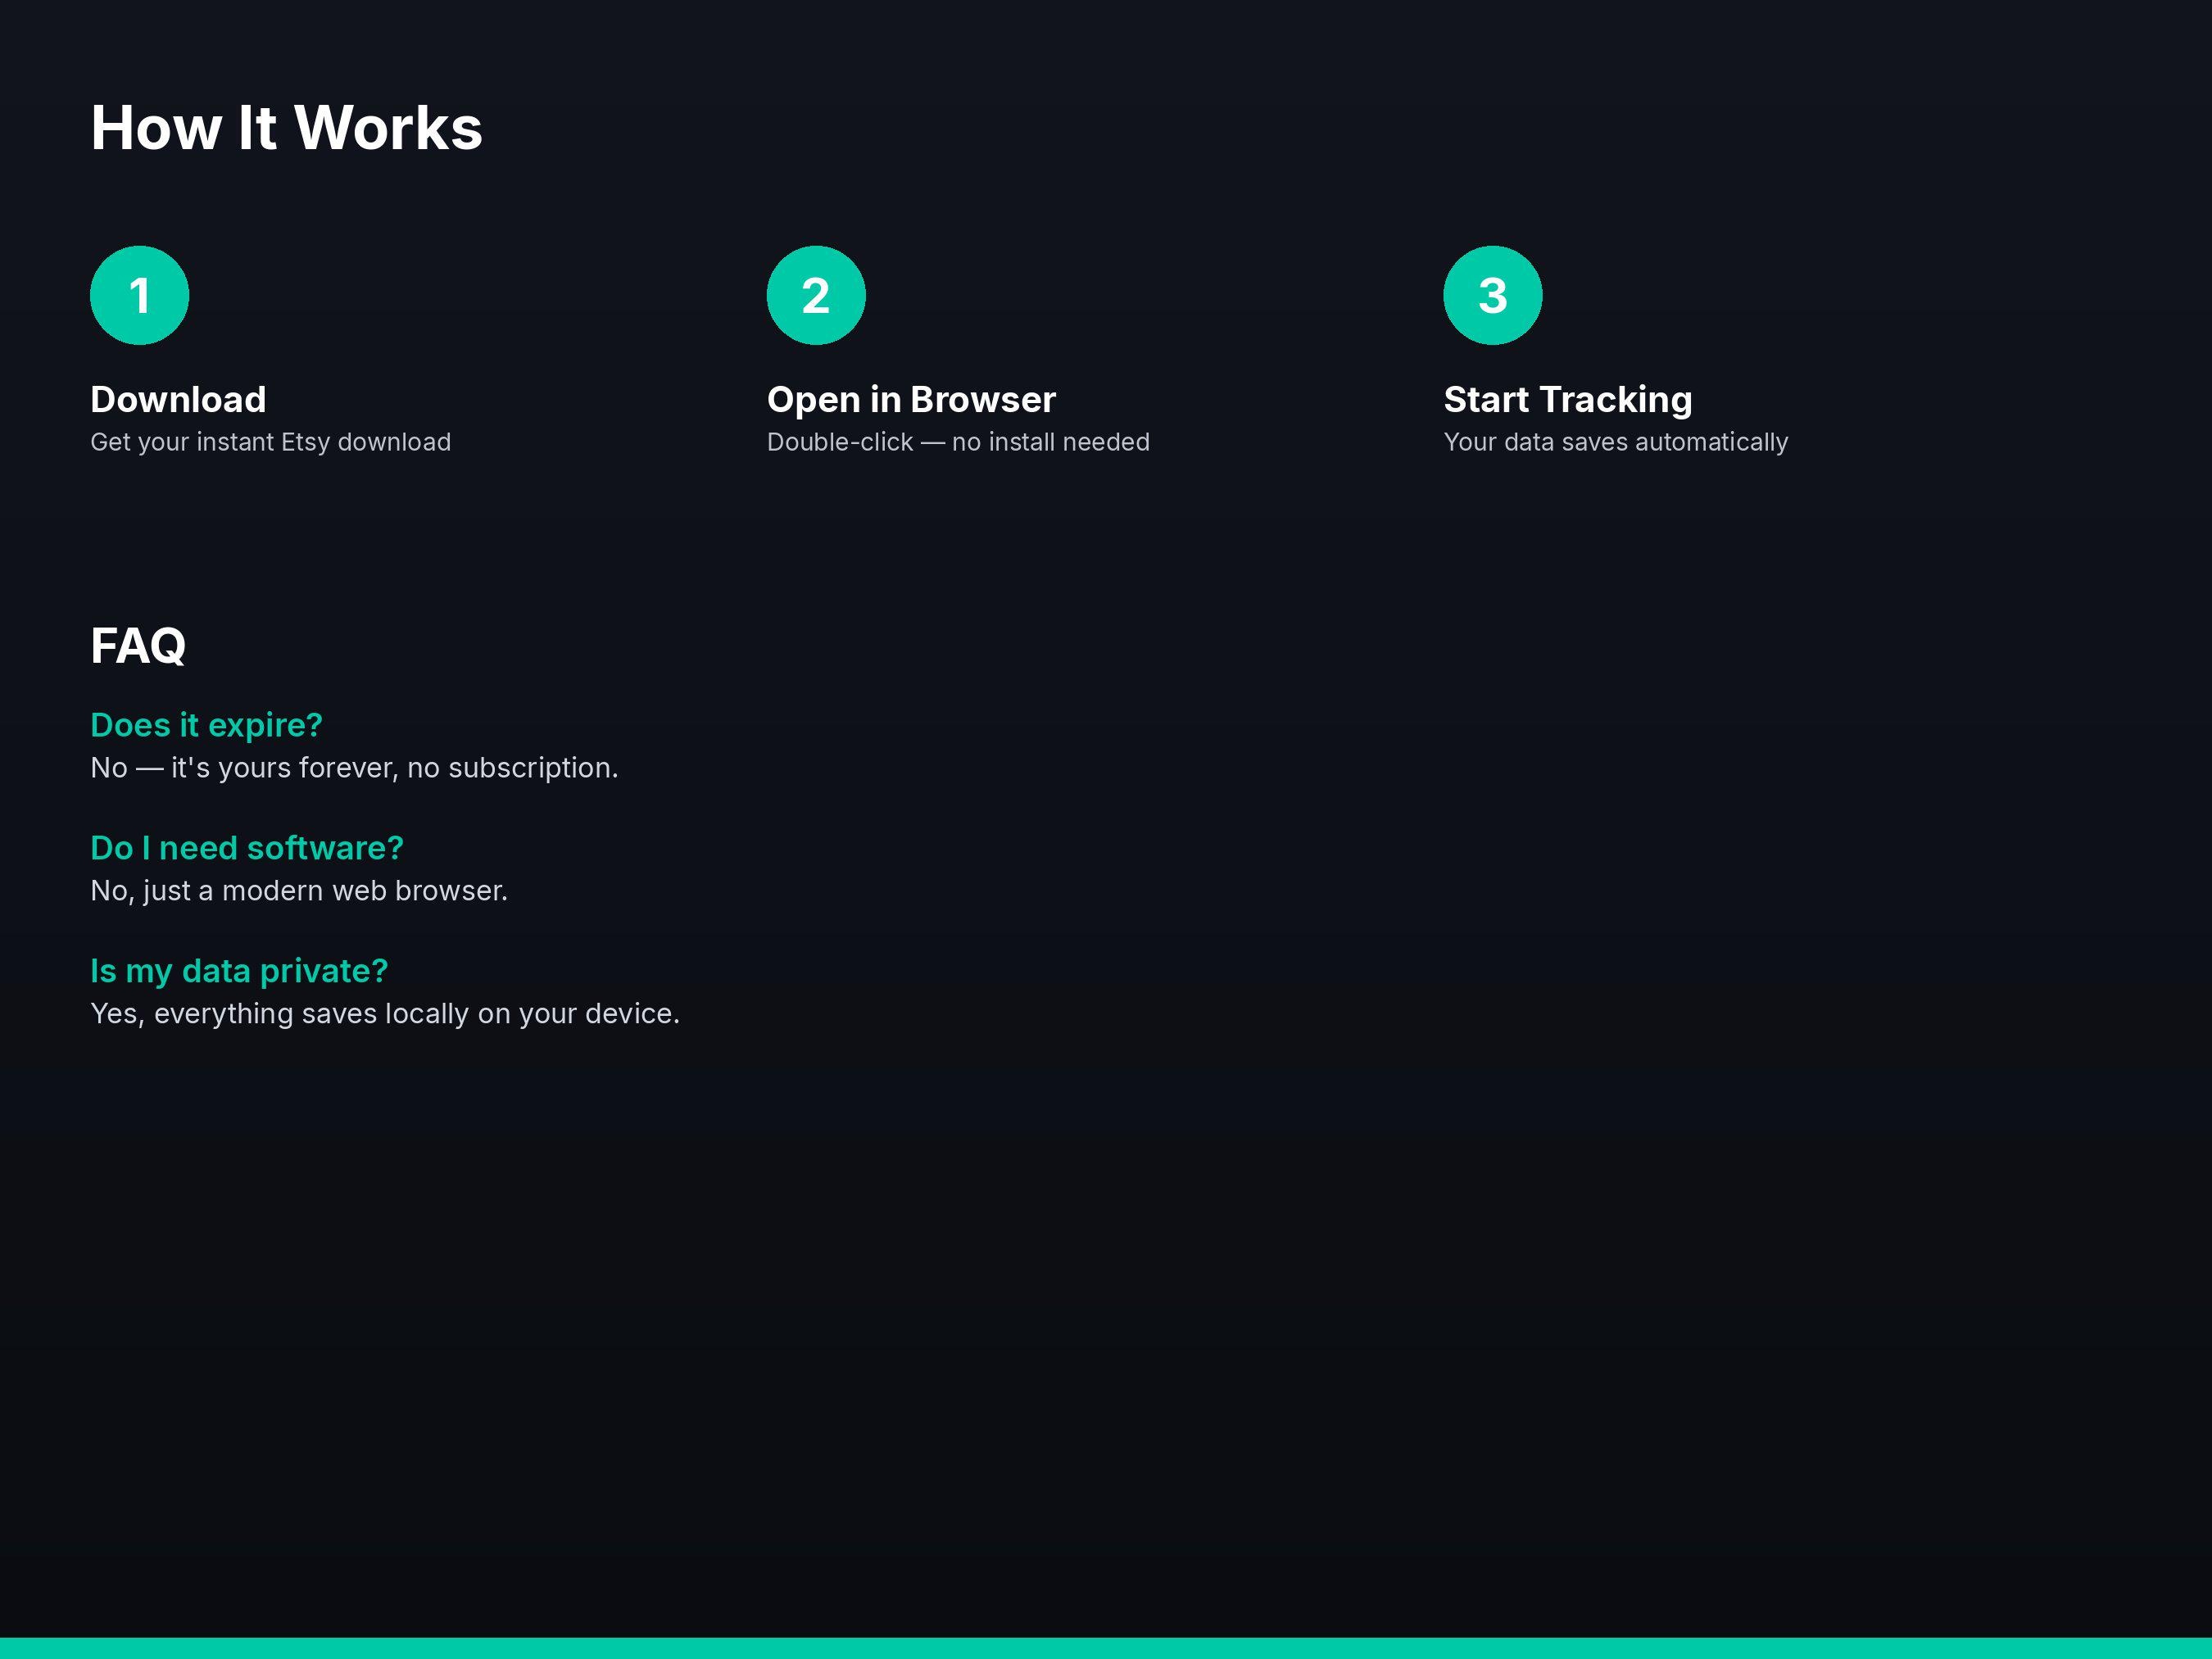Click the yours forever, no subscription answer
The image size is (2212, 1659).
point(354,768)
